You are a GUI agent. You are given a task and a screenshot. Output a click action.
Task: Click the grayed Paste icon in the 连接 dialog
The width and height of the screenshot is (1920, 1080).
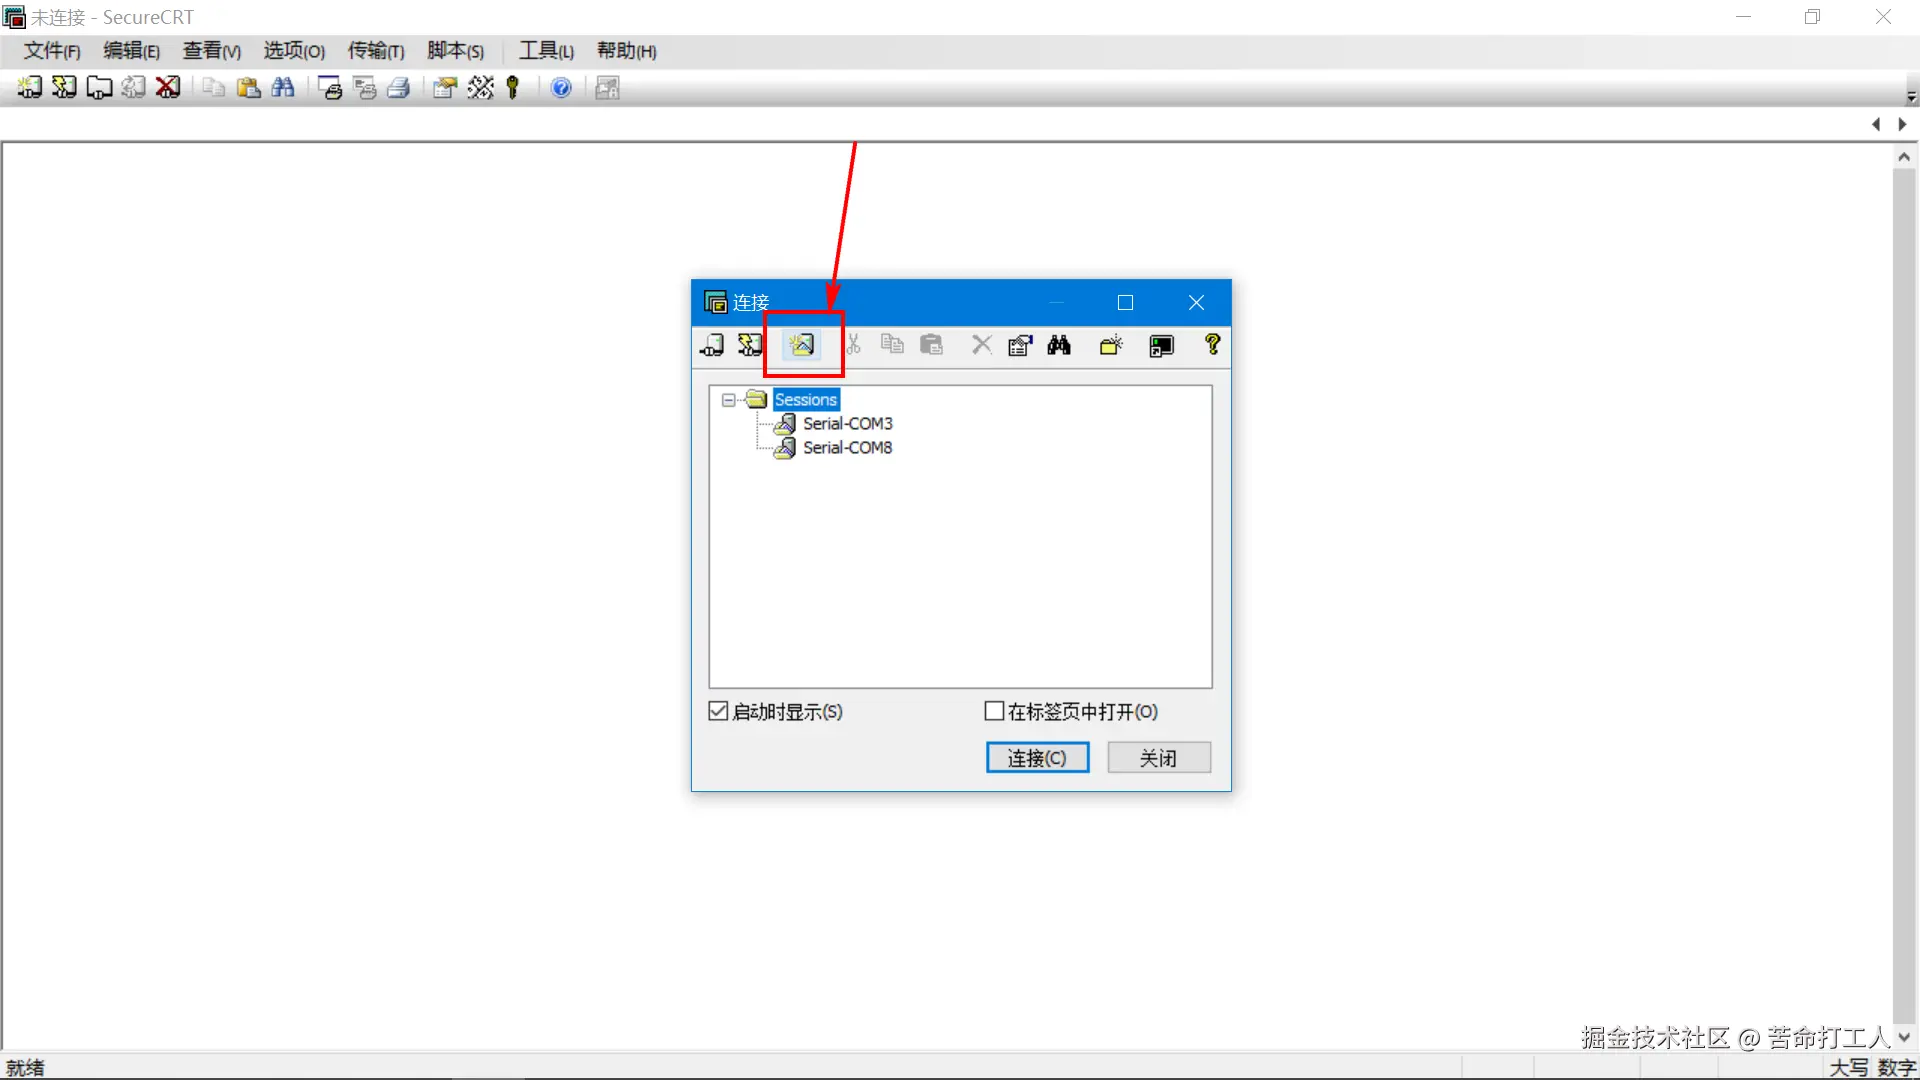coord(931,345)
